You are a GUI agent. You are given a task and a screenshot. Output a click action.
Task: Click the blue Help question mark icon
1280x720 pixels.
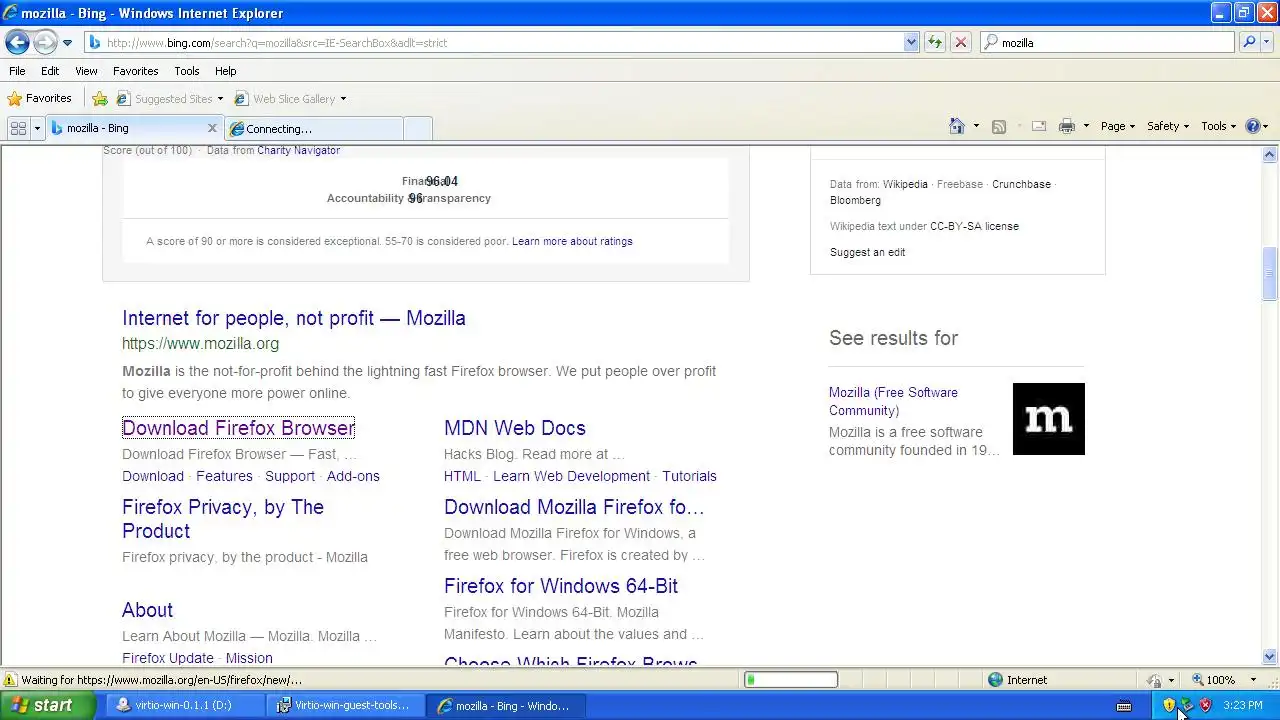(x=1255, y=126)
